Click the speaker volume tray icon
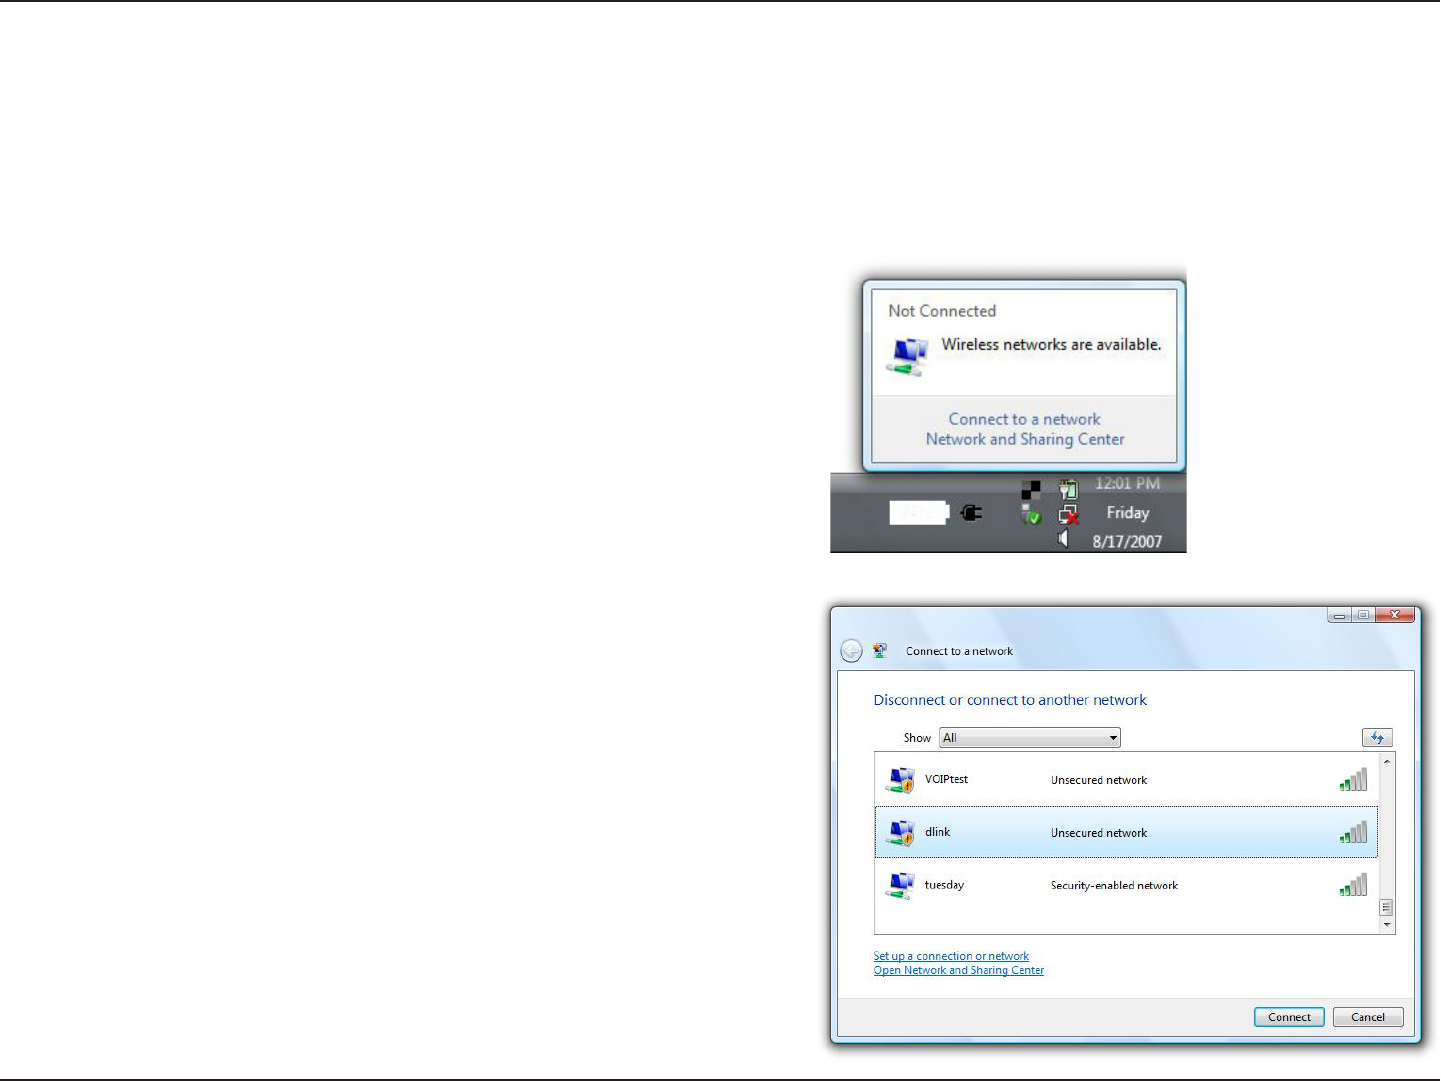The image size is (1441, 1081). [x=1064, y=539]
